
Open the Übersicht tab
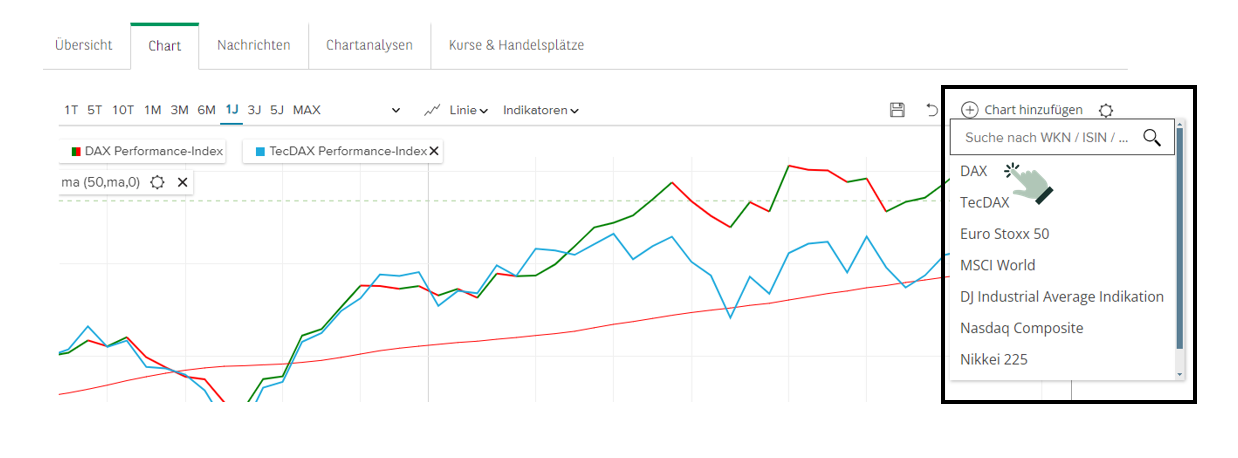(x=84, y=45)
